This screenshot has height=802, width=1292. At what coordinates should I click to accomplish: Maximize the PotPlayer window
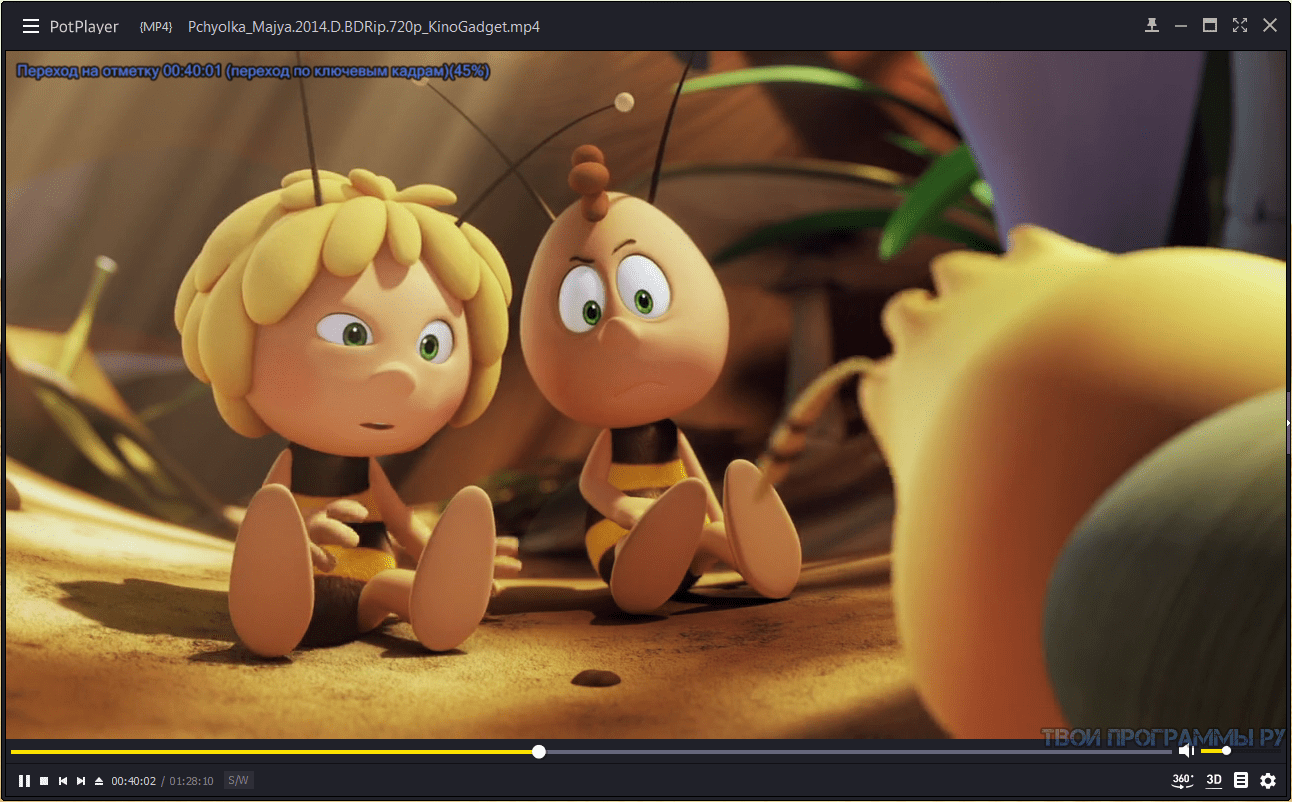click(1210, 26)
